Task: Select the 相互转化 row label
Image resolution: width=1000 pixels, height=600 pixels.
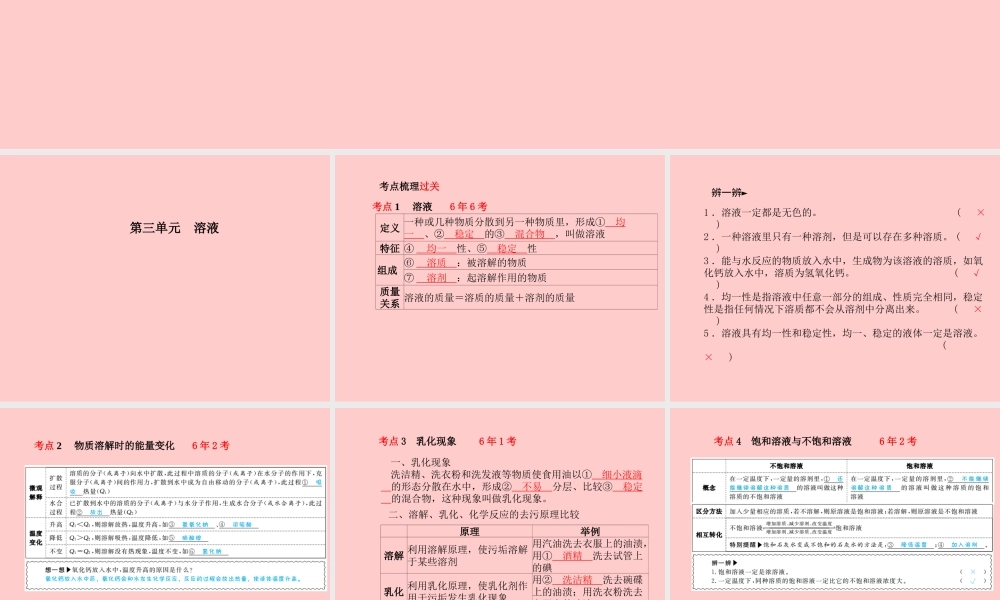Action: pyautogui.click(x=709, y=534)
